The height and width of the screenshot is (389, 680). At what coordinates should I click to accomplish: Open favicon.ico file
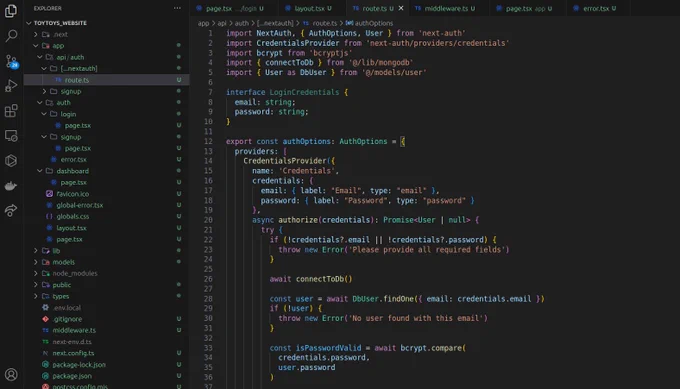click(106, 194)
